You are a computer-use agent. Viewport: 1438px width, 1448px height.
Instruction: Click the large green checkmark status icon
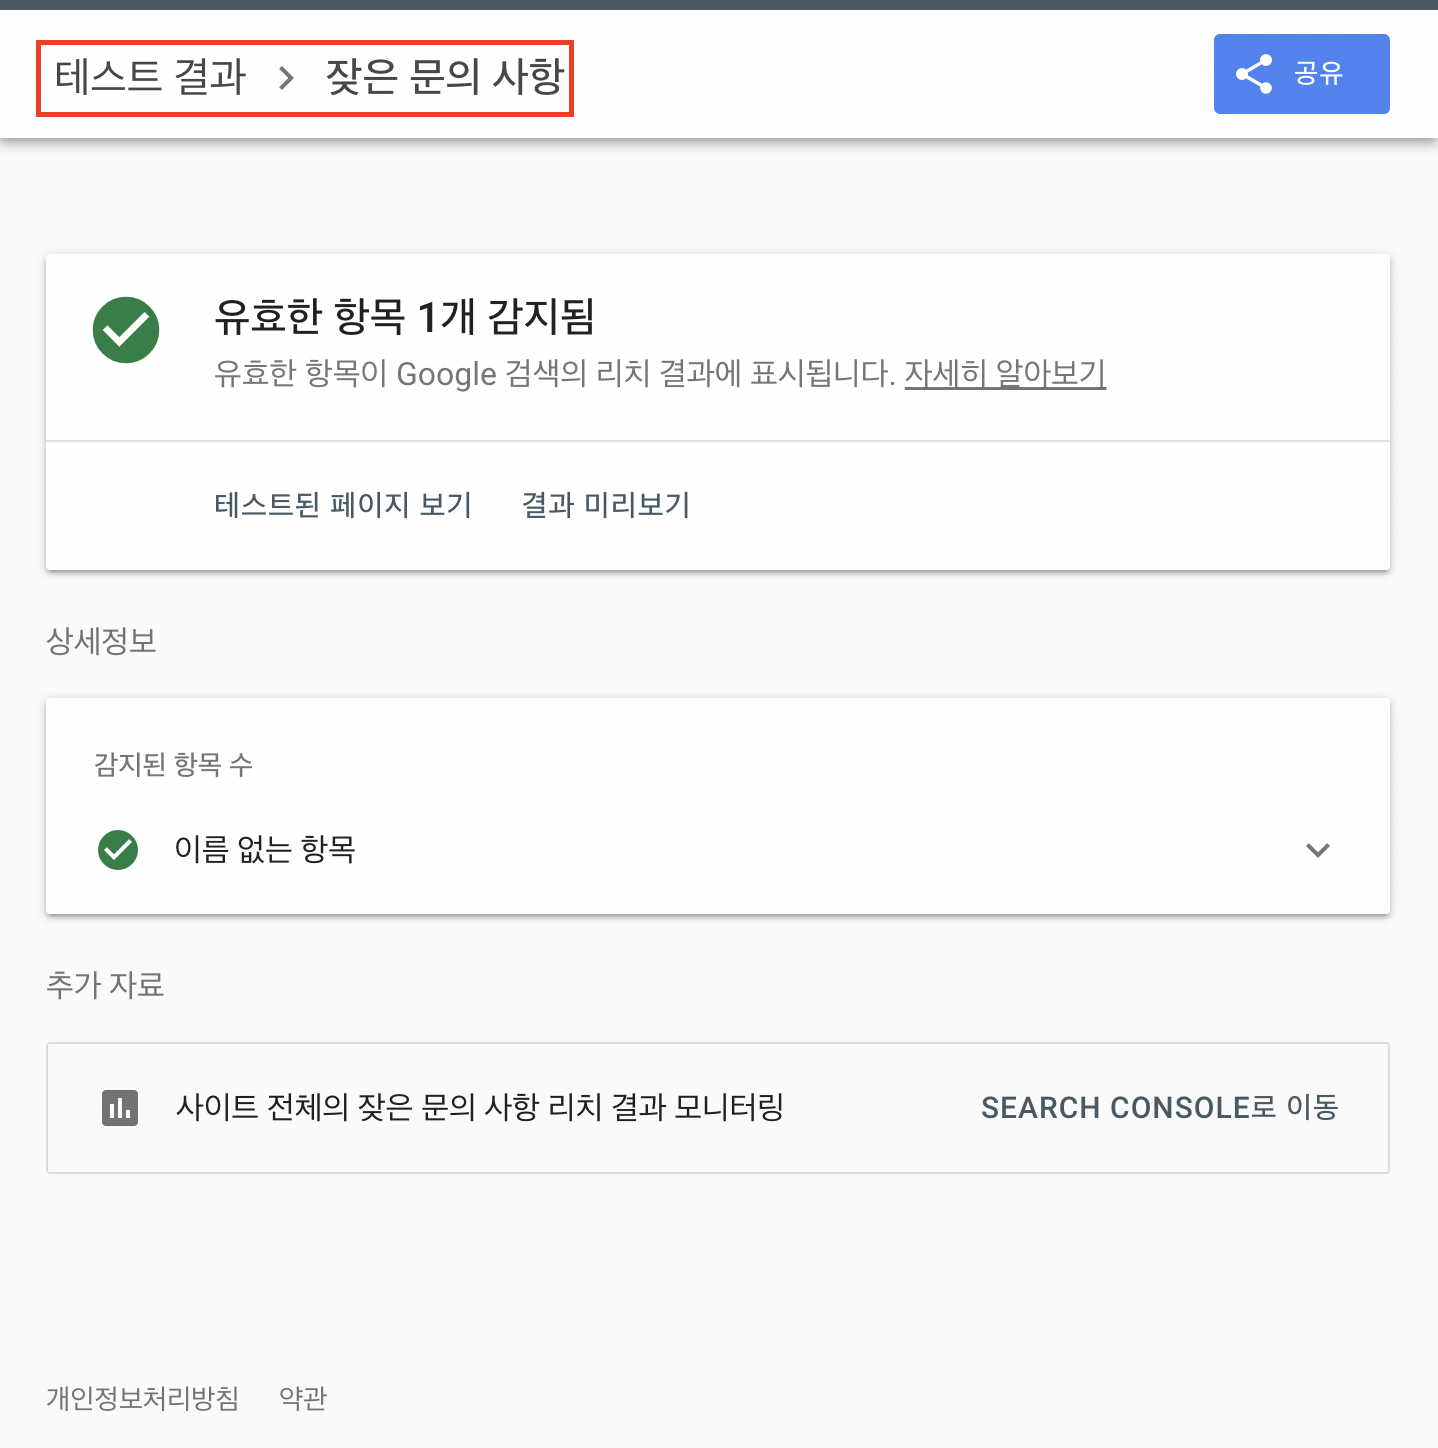(126, 330)
